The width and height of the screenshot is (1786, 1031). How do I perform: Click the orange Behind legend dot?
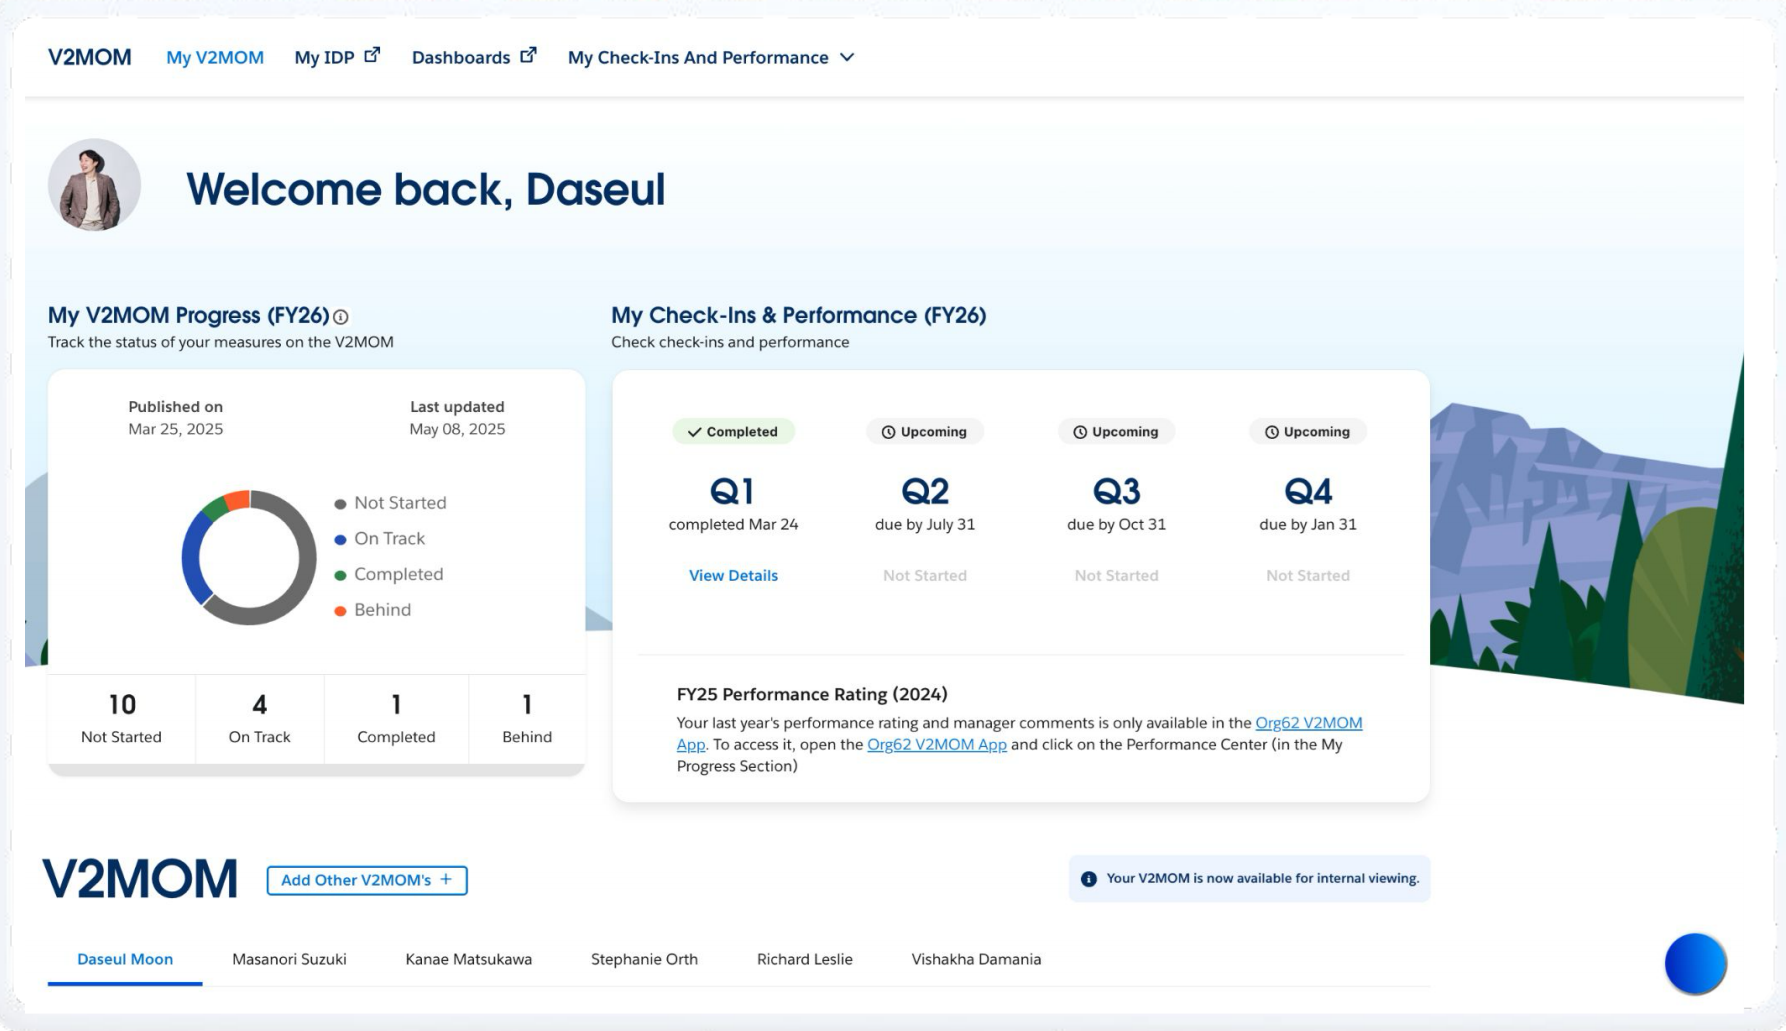point(340,611)
